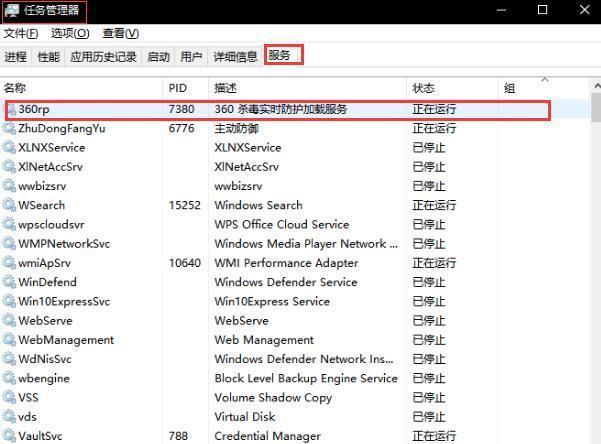Select the wbengine service icon
The width and height of the screenshot is (601, 444).
point(10,378)
